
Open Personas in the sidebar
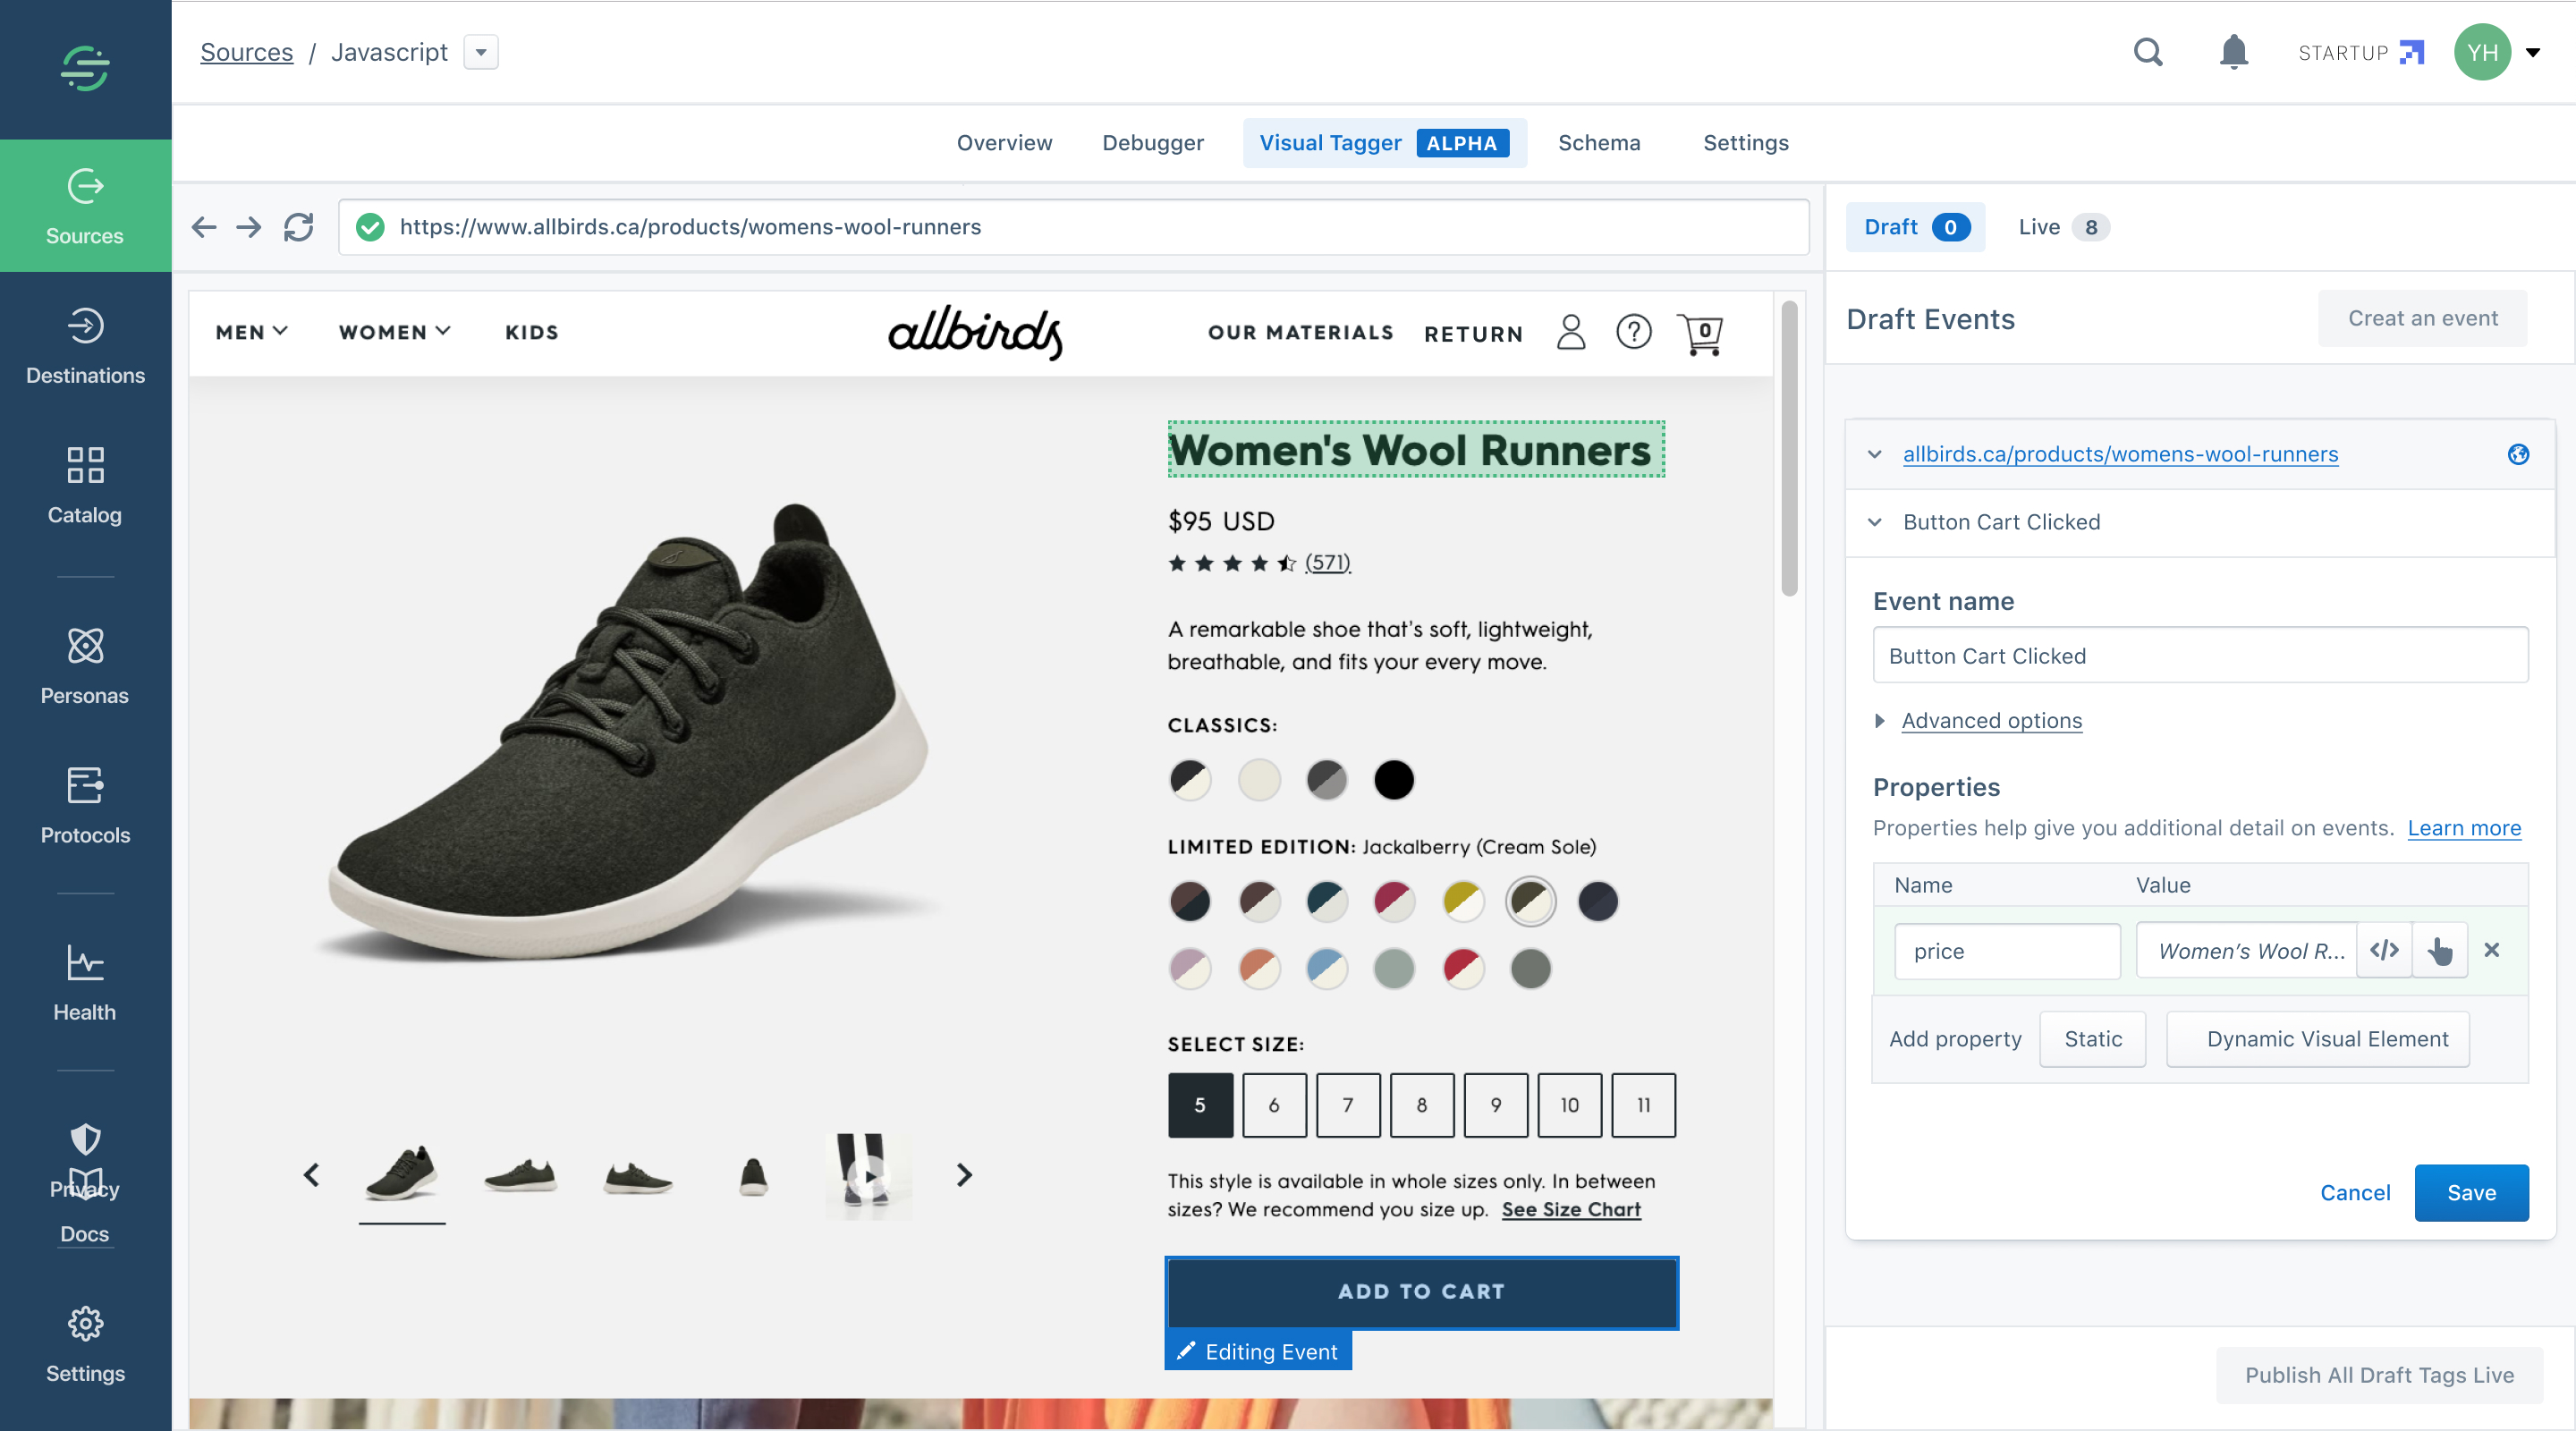pyautogui.click(x=85, y=666)
